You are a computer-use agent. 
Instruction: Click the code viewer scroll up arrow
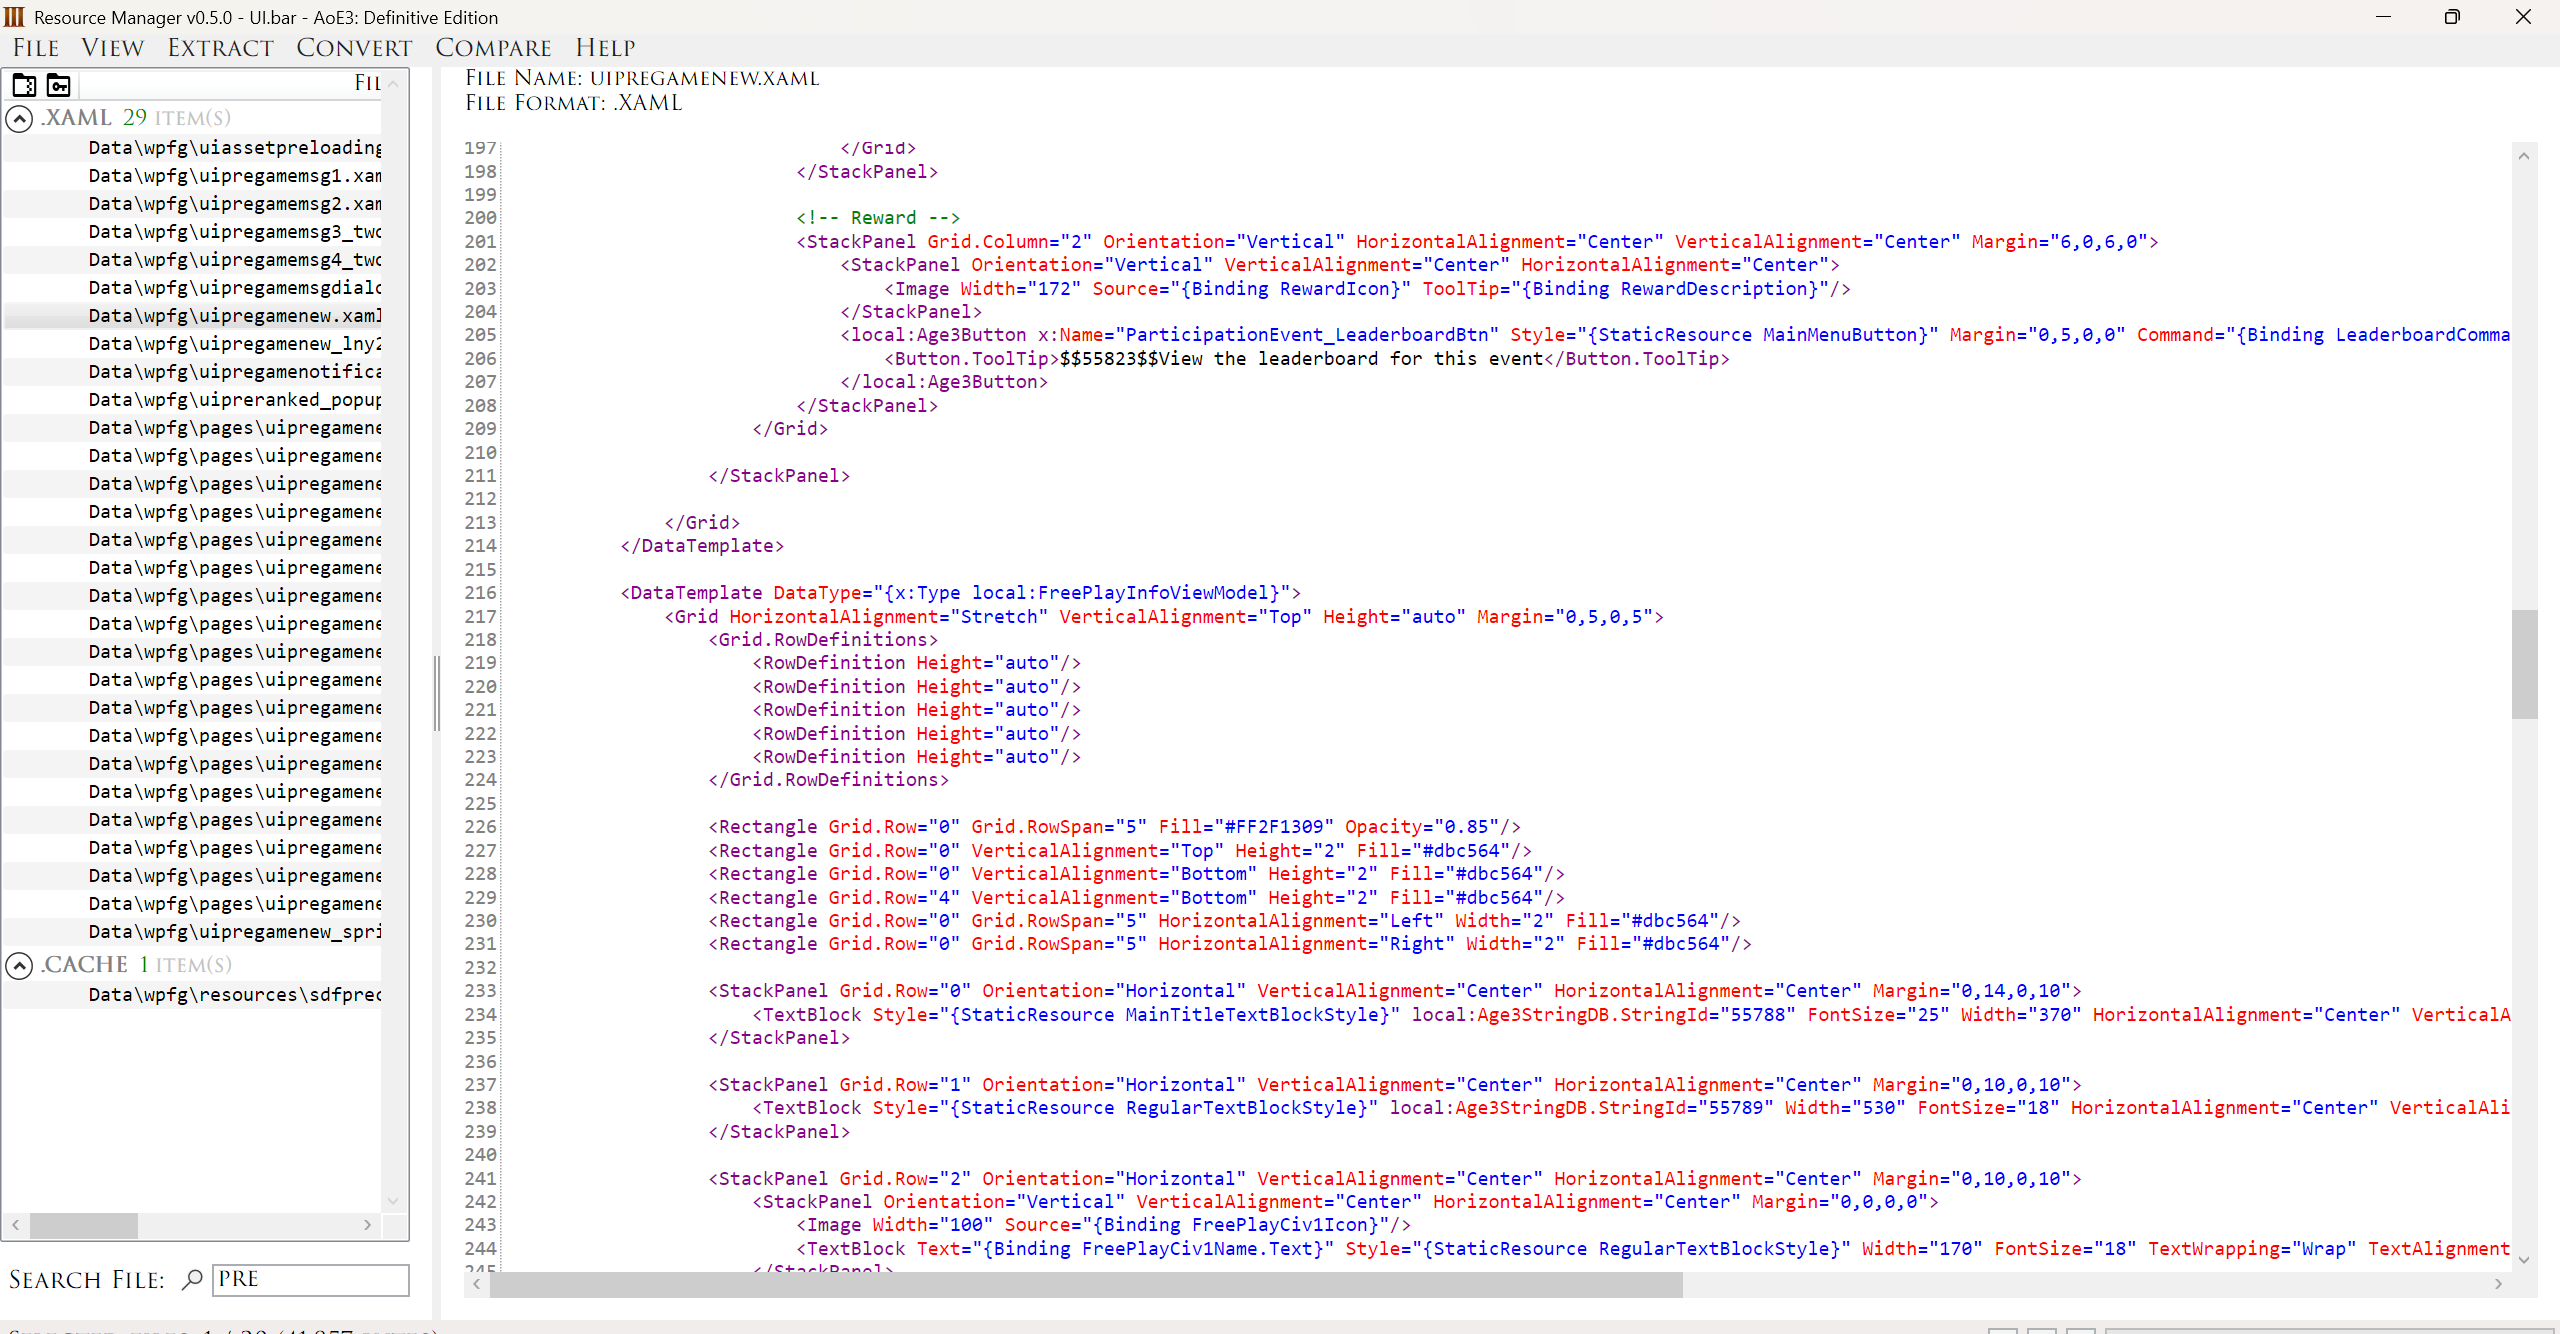coord(2523,156)
